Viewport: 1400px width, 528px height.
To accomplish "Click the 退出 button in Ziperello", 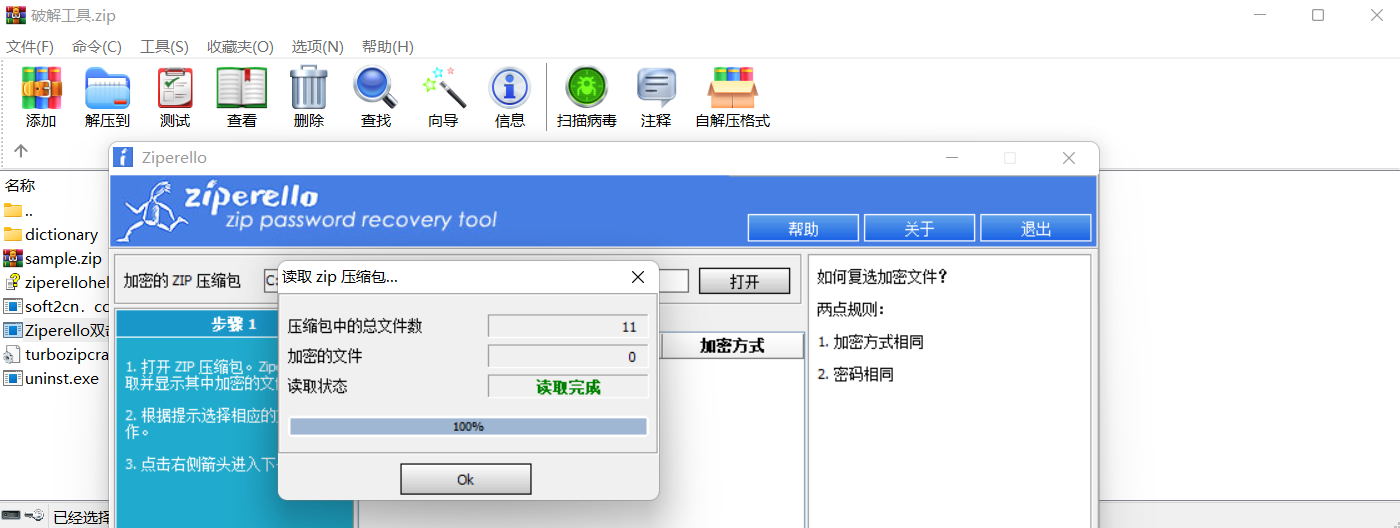I will (1035, 229).
